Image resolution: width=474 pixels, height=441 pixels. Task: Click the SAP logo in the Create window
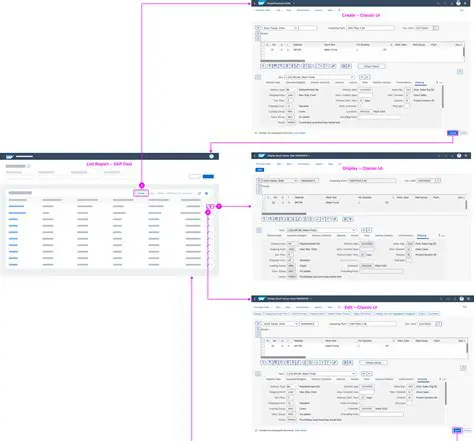click(261, 3)
